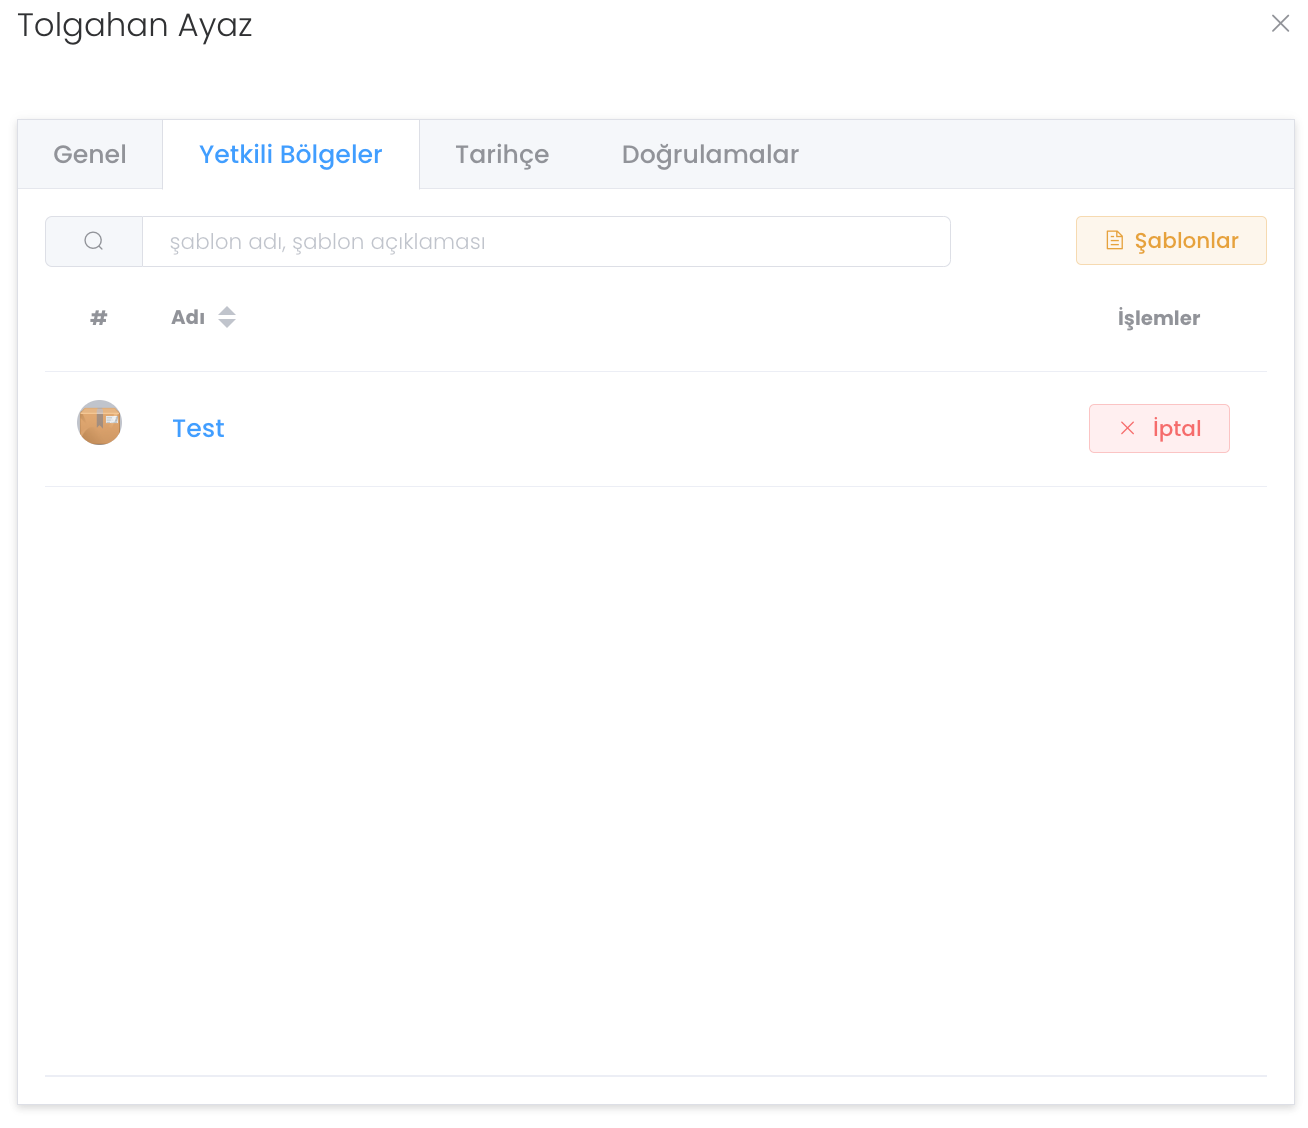This screenshot has height=1128, width=1308.
Task: Click the sort descending down arrow
Action: click(227, 324)
